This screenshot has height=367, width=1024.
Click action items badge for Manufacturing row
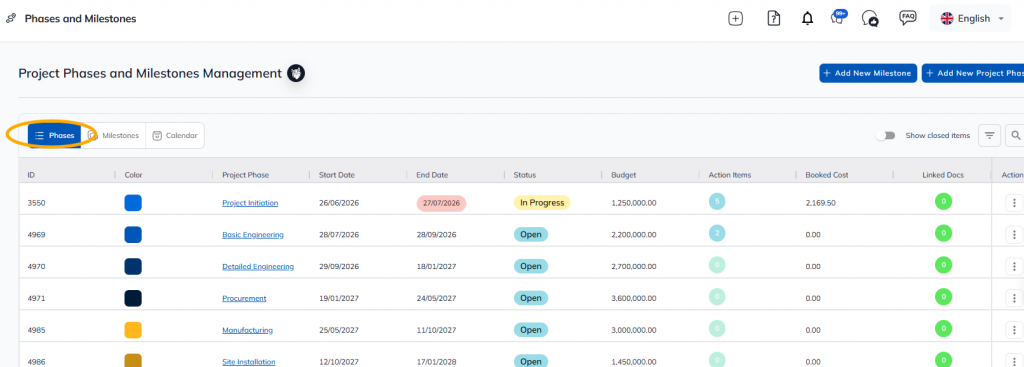tap(717, 328)
